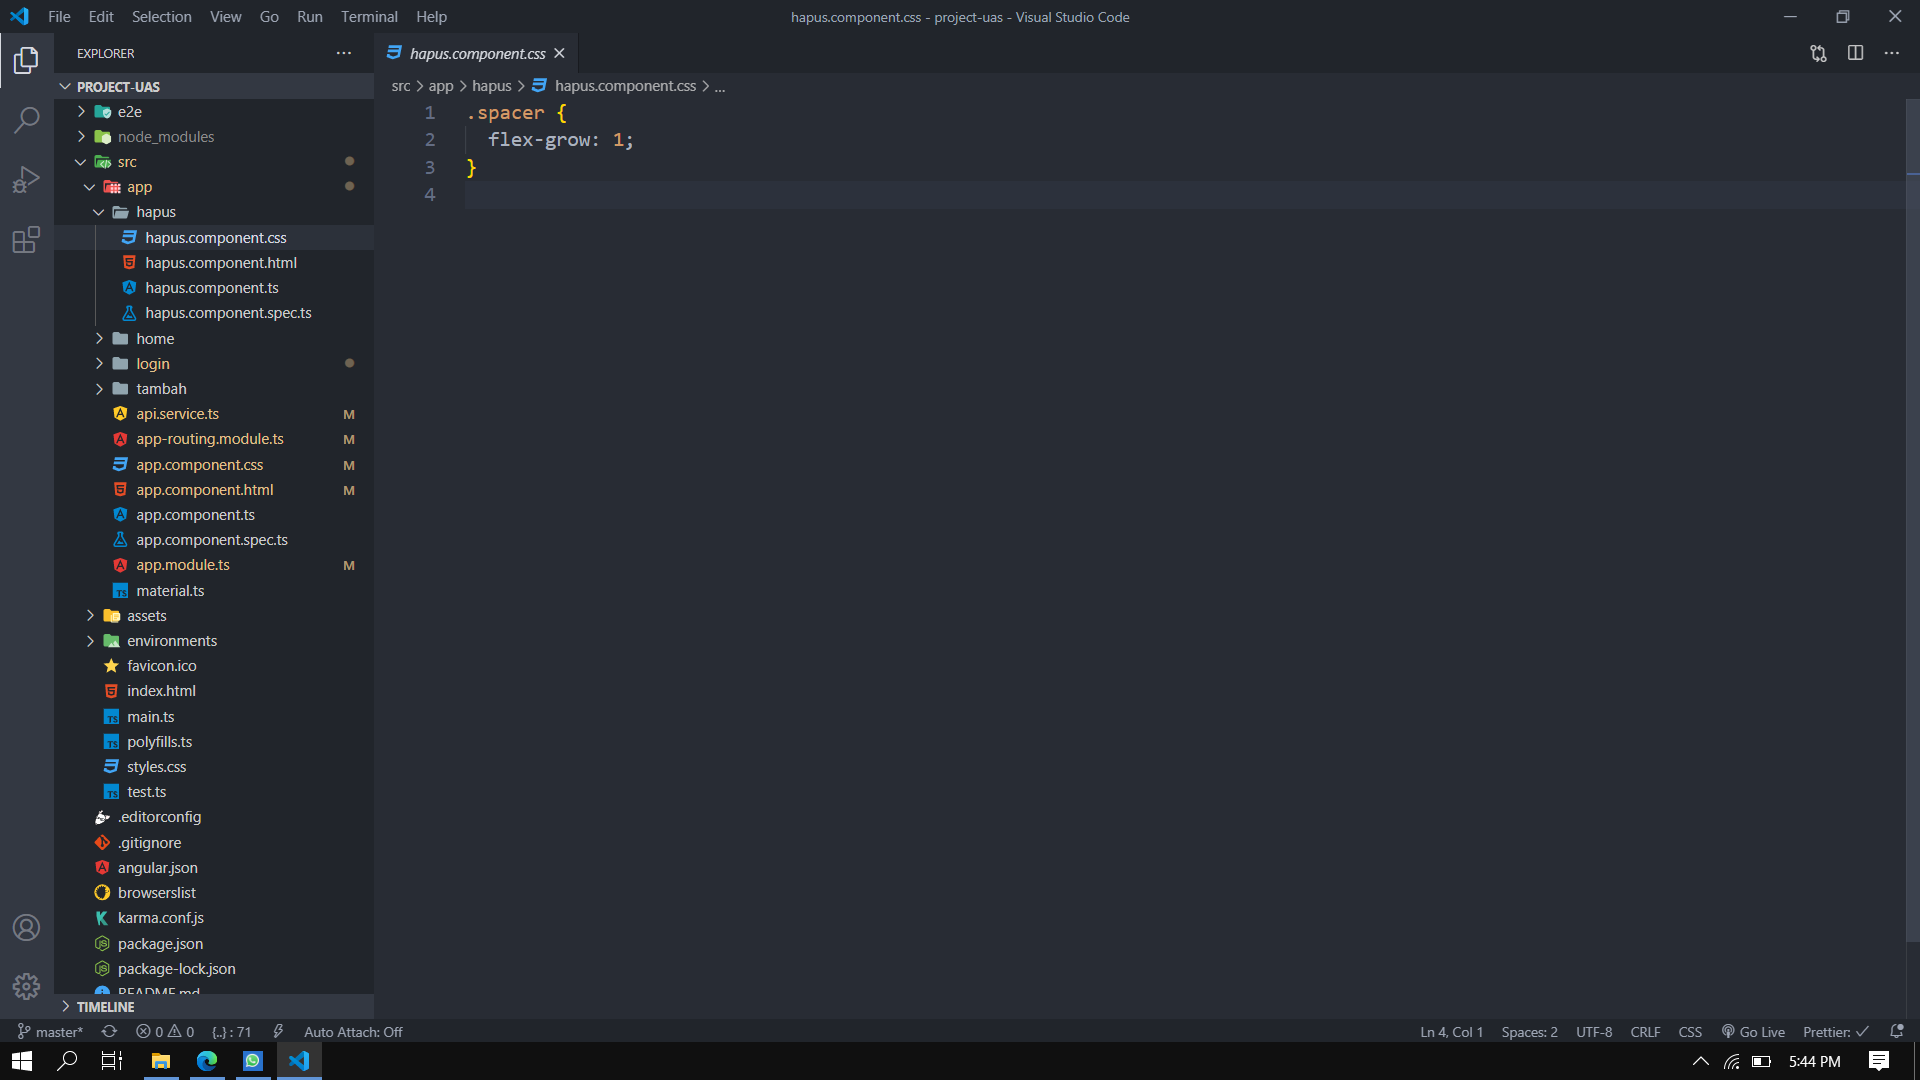Close the hapus.component.css tab
Viewport: 1920px width, 1080px height.
pyautogui.click(x=559, y=53)
